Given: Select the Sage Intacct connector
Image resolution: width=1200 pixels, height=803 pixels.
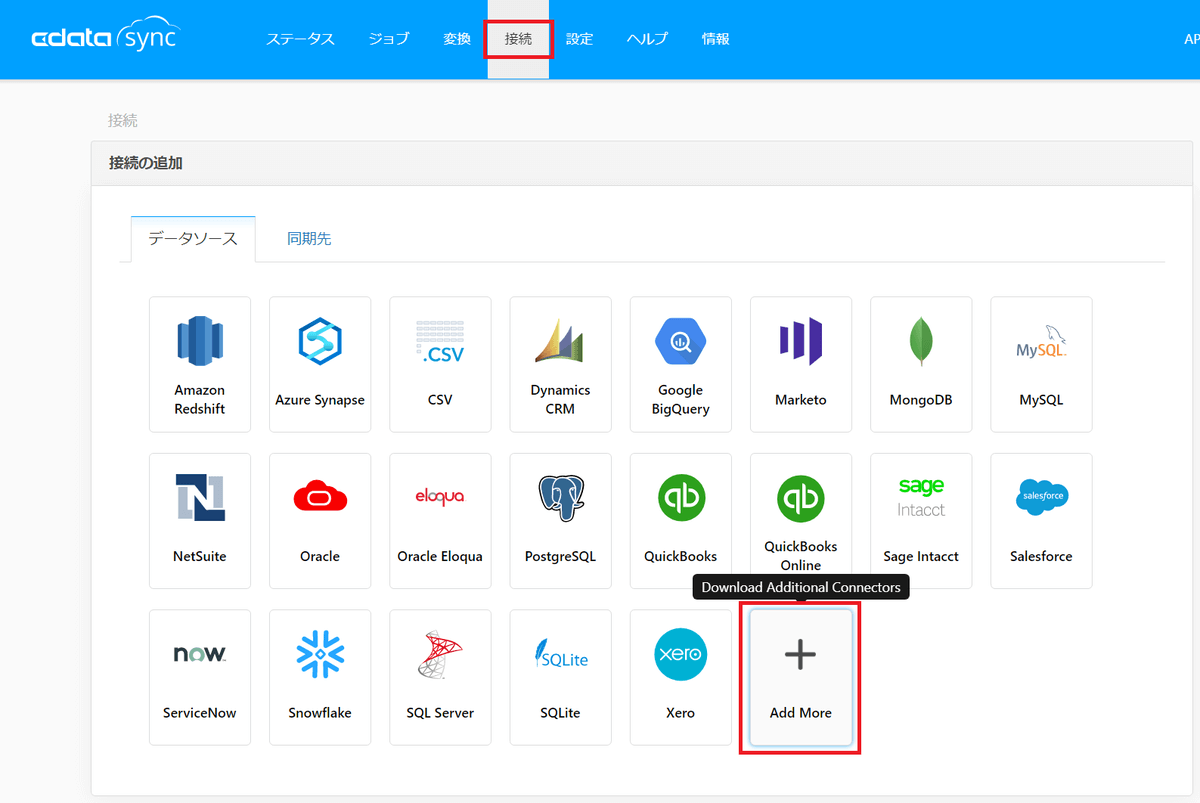Looking at the screenshot, I should (x=920, y=520).
